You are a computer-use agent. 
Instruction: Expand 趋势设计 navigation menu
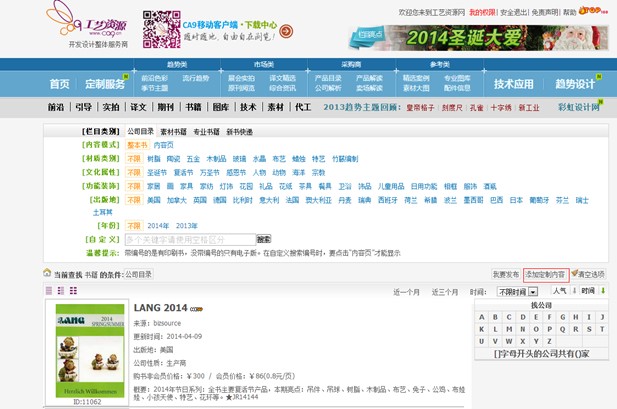point(580,84)
